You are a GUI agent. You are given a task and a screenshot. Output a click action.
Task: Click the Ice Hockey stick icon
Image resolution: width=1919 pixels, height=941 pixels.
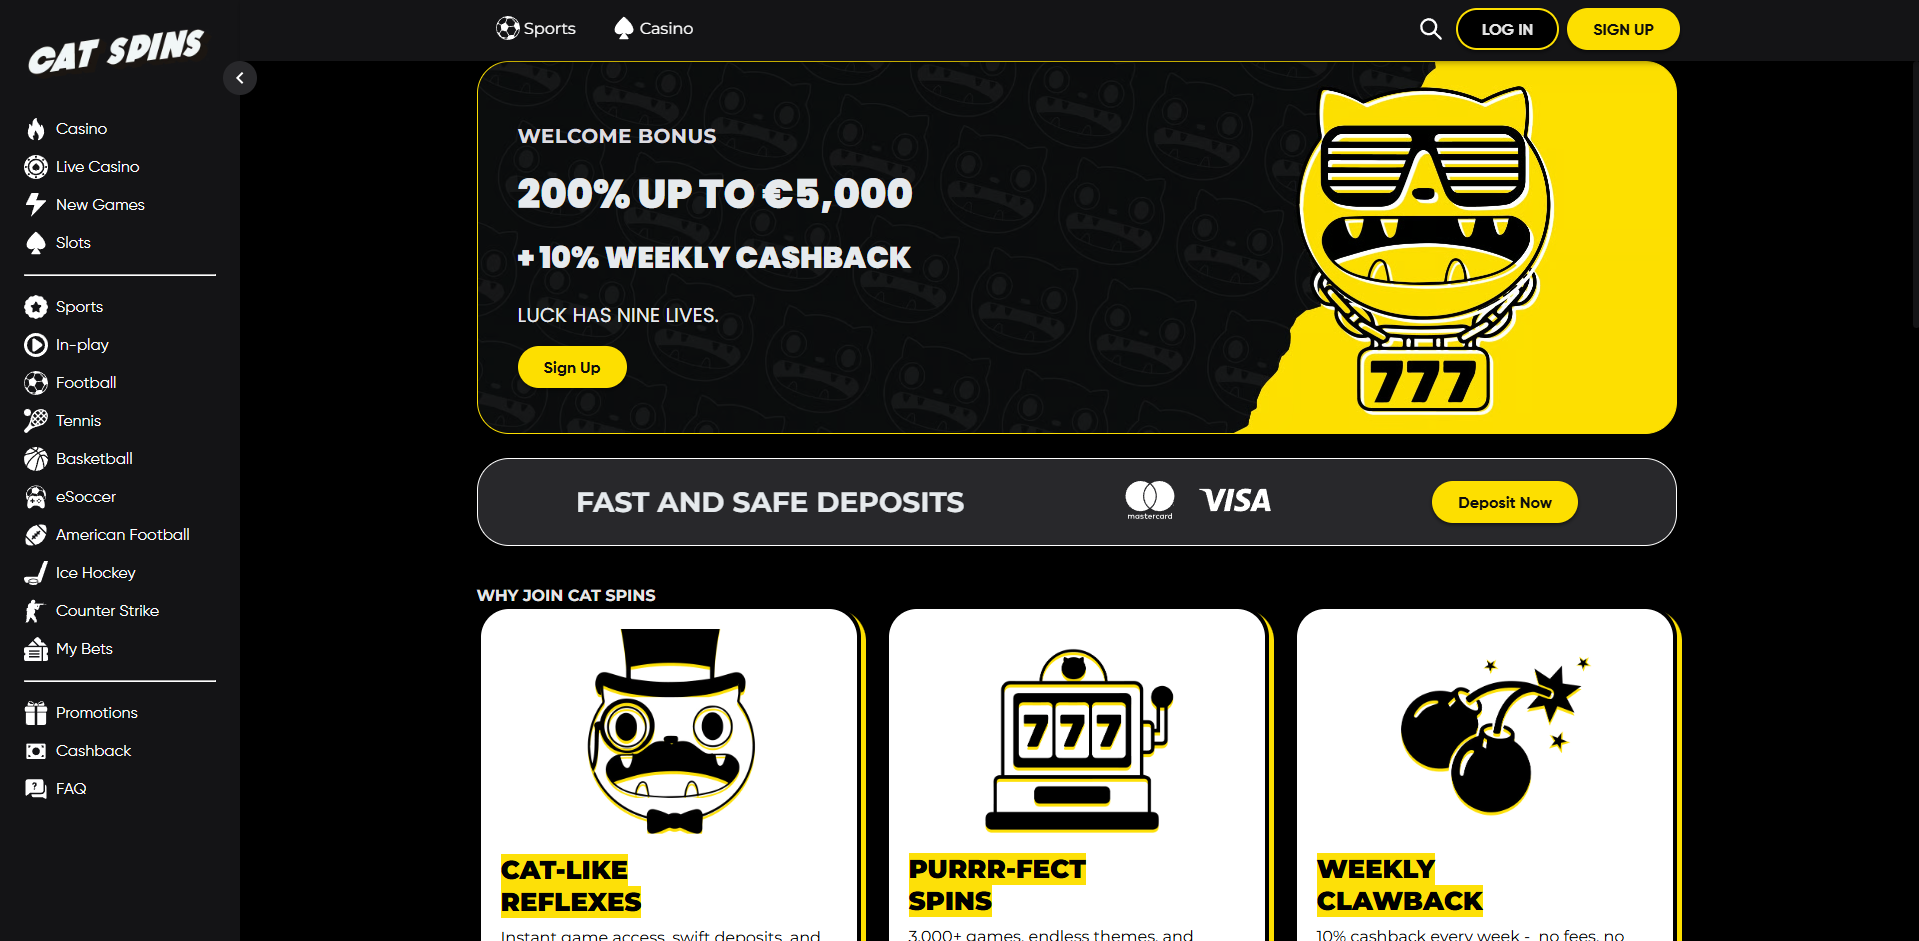[x=36, y=573]
